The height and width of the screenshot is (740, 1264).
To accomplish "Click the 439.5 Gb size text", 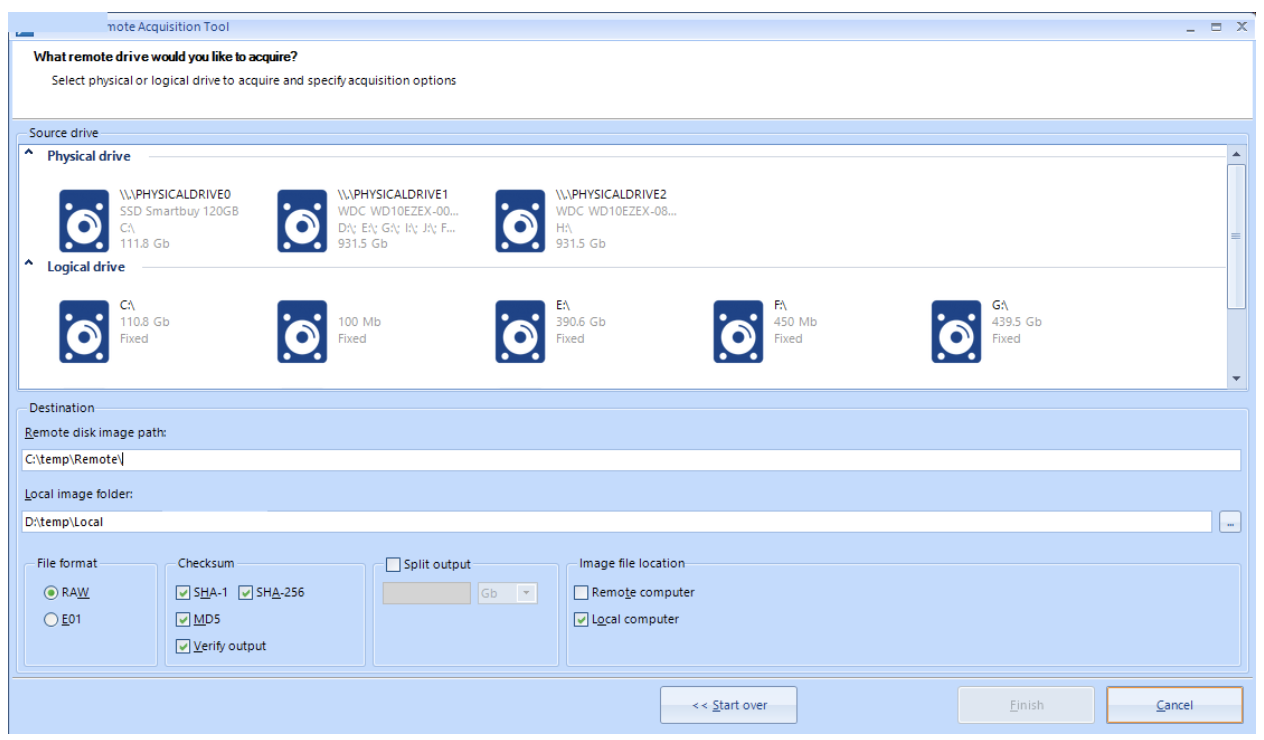I will tap(1016, 322).
